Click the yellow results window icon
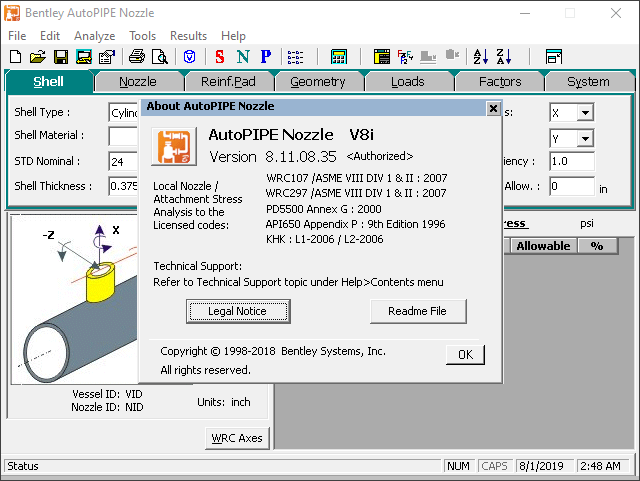Viewport: 640px width, 481px height. (x=382, y=57)
